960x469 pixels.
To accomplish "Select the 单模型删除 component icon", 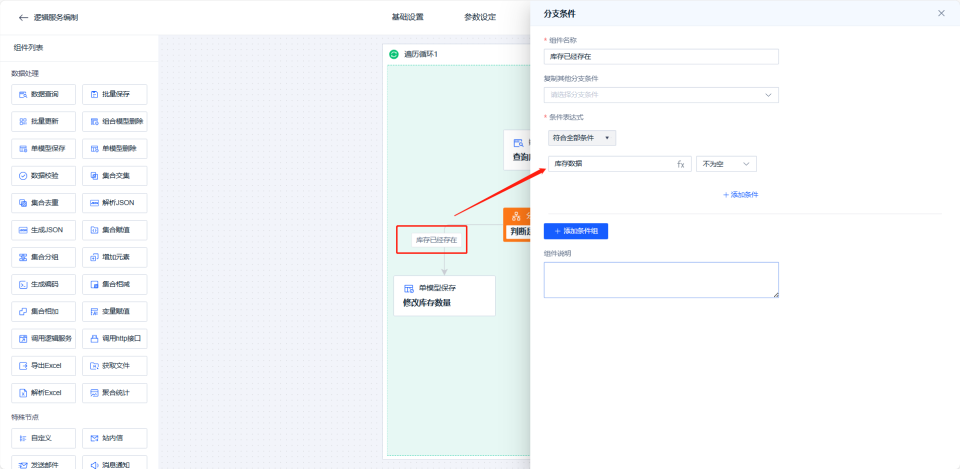I will click(94, 149).
